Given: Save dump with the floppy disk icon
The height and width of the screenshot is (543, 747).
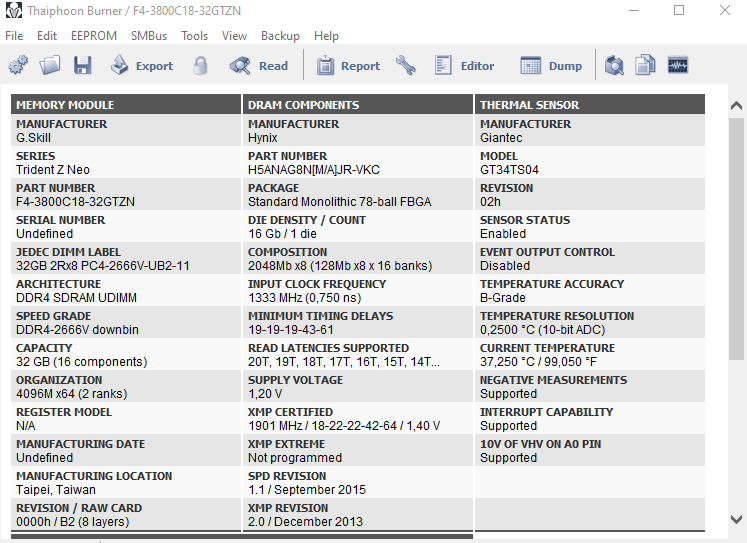Looking at the screenshot, I should click(x=82, y=65).
